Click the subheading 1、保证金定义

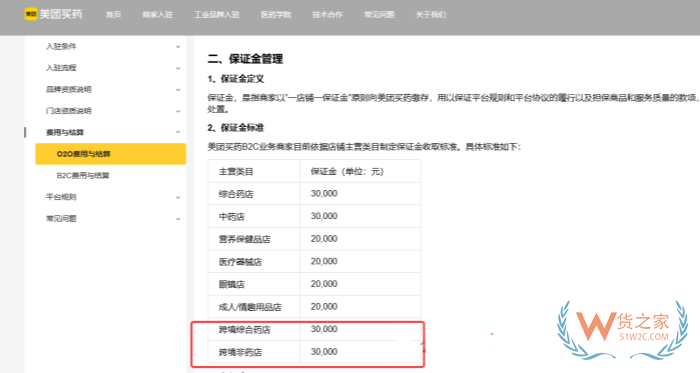[x=235, y=79]
